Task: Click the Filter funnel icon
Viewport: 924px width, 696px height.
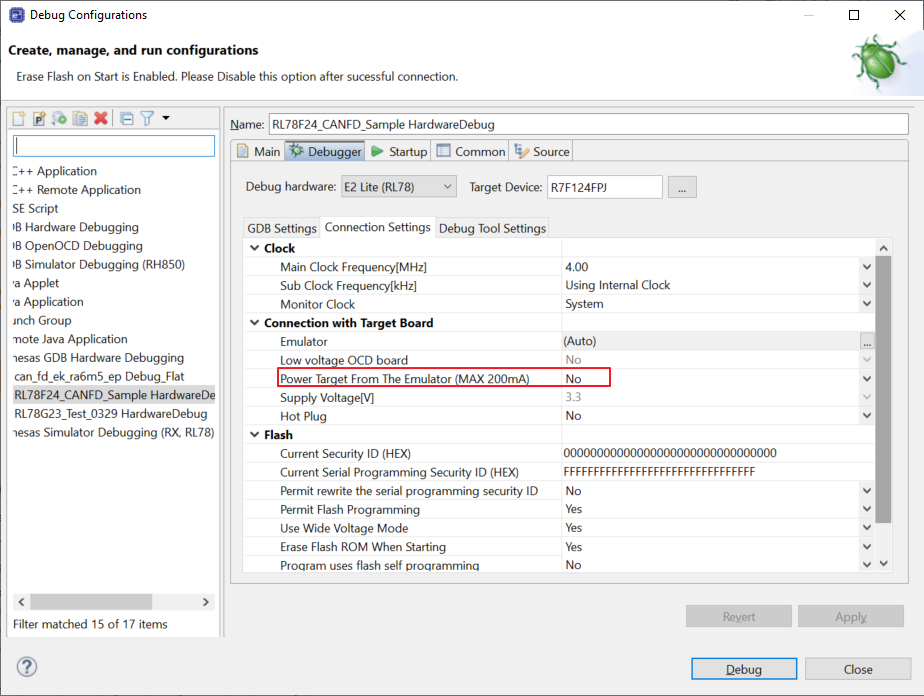Action: tap(147, 118)
